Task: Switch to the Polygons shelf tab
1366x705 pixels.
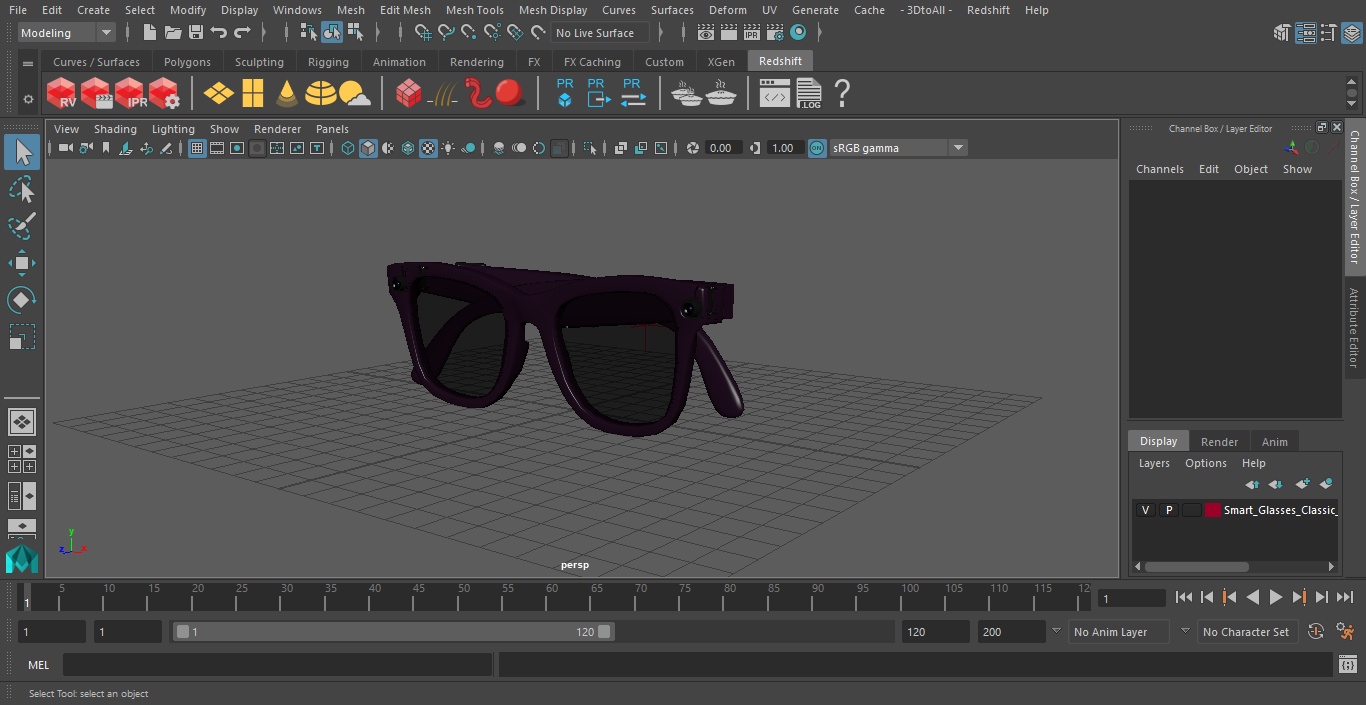Action: pos(187,62)
